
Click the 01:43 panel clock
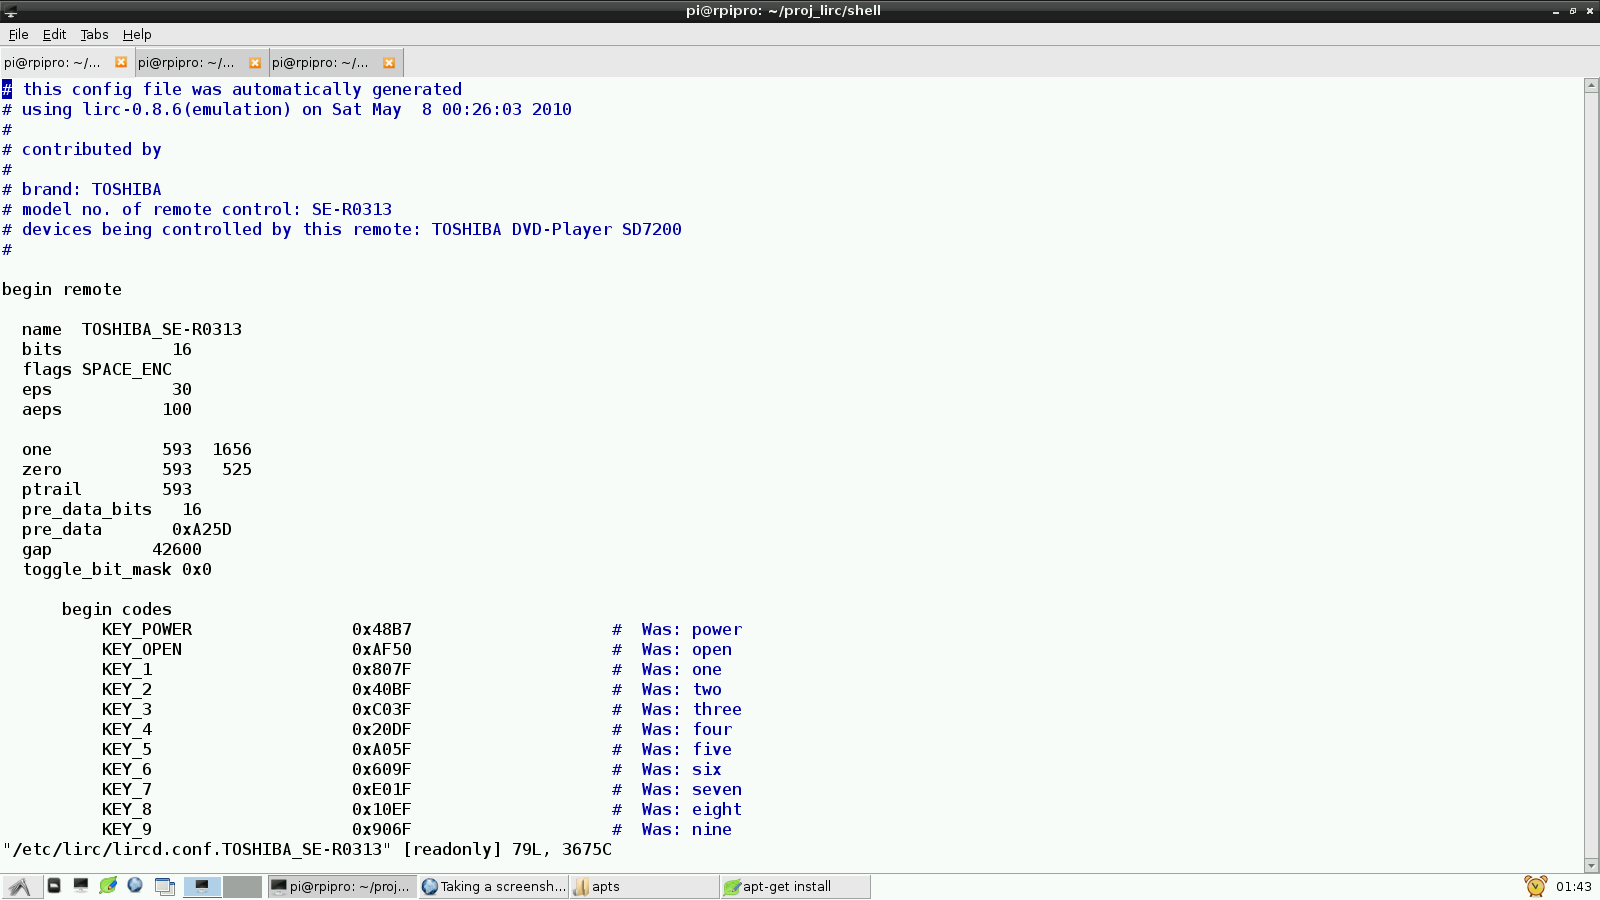click(1574, 886)
